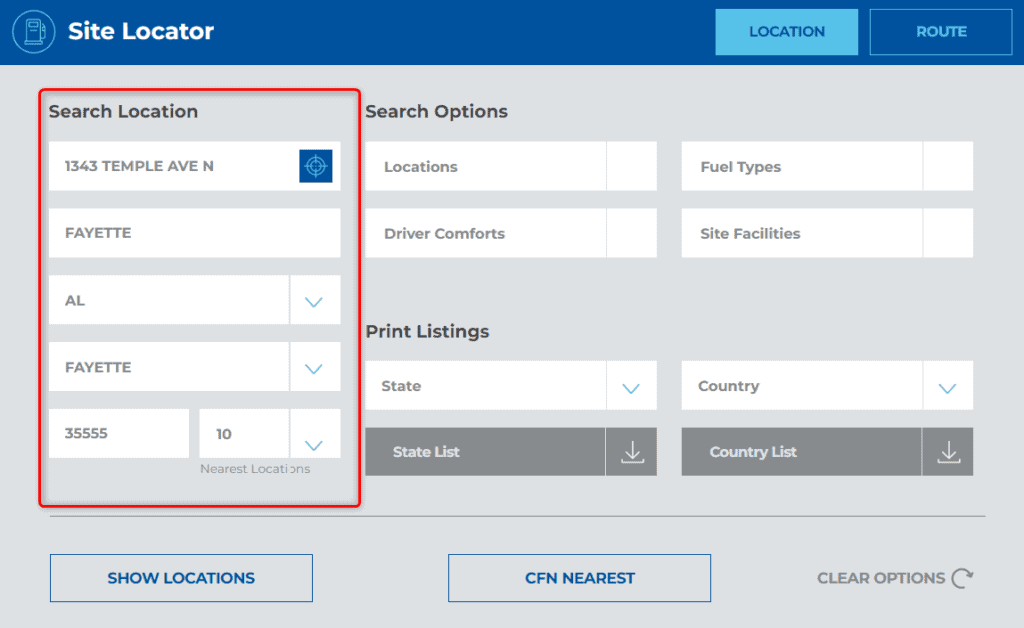
Task: Click the Search Options heading
Action: pyautogui.click(x=436, y=112)
